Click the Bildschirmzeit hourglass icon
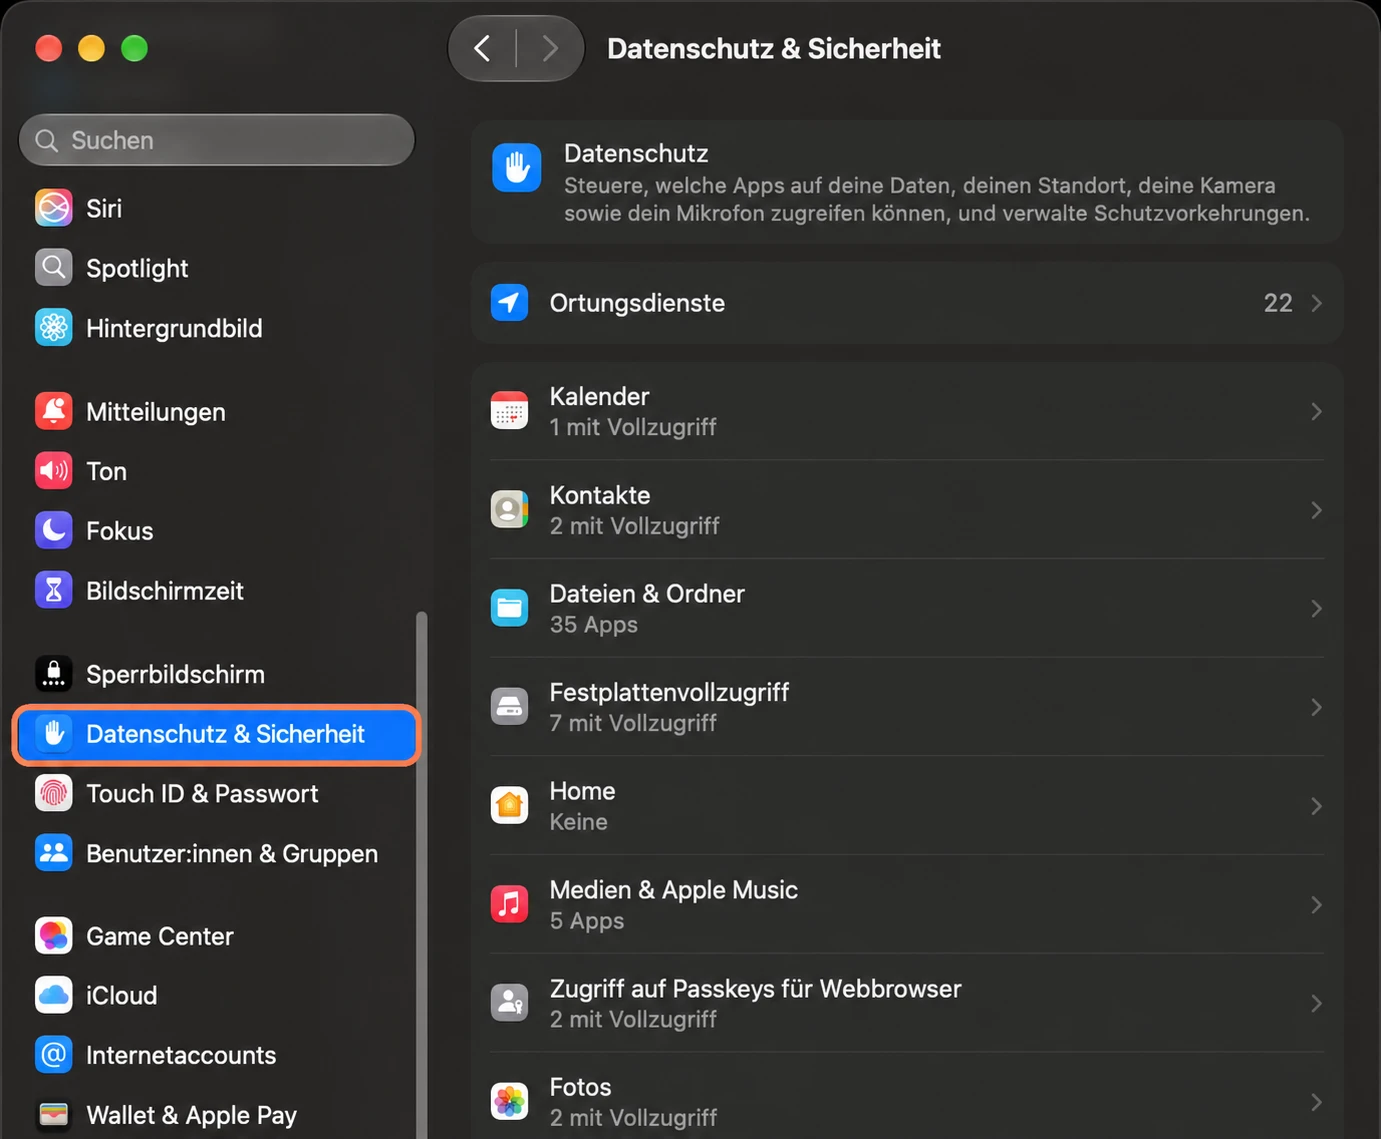1381x1139 pixels. [54, 591]
